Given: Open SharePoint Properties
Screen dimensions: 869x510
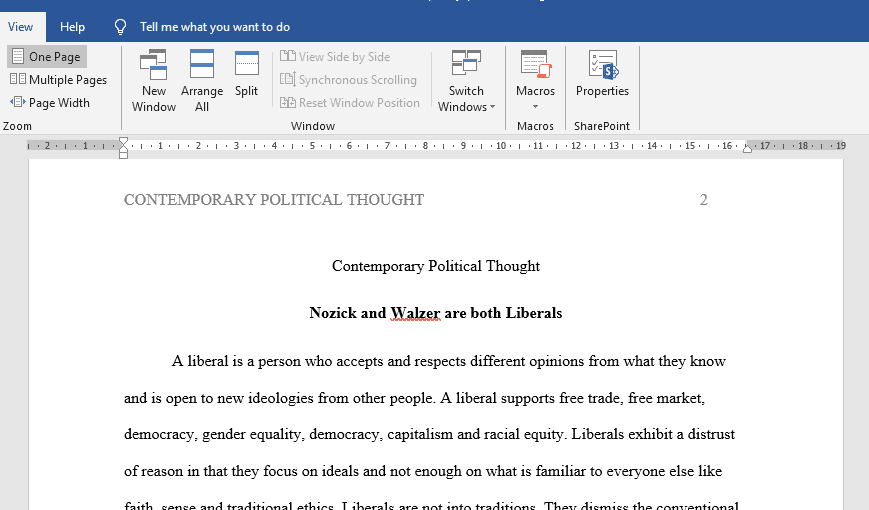Looking at the screenshot, I should coord(602,74).
